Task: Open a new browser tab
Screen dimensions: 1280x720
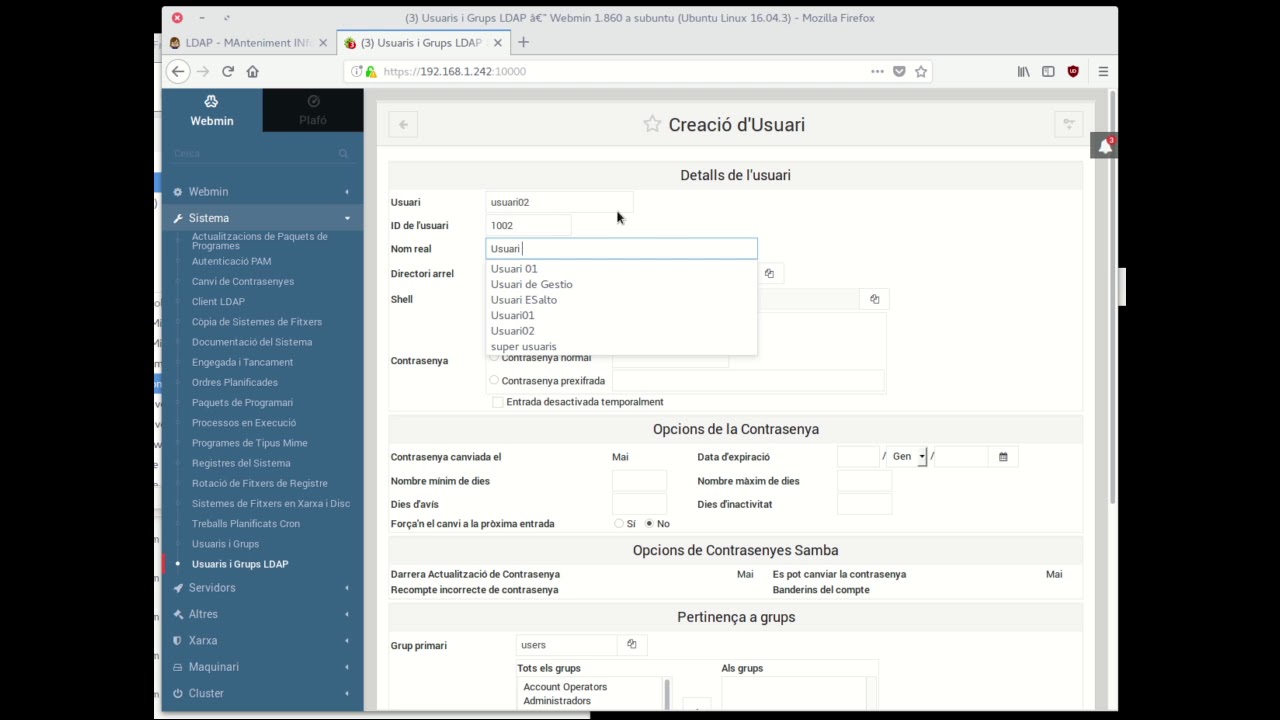Action: click(x=523, y=43)
